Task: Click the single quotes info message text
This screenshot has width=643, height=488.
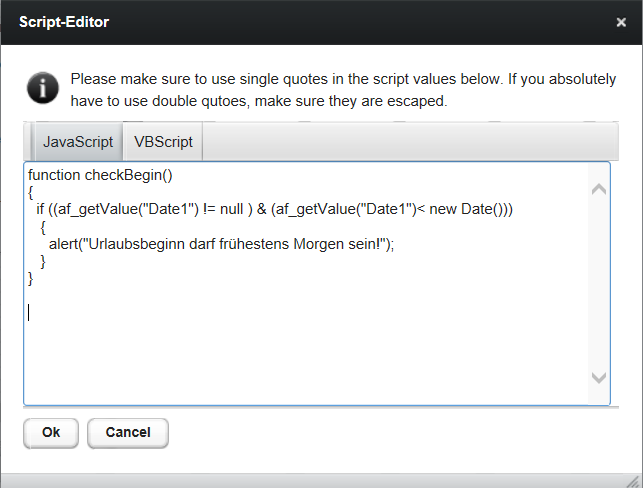Action: click(343, 90)
